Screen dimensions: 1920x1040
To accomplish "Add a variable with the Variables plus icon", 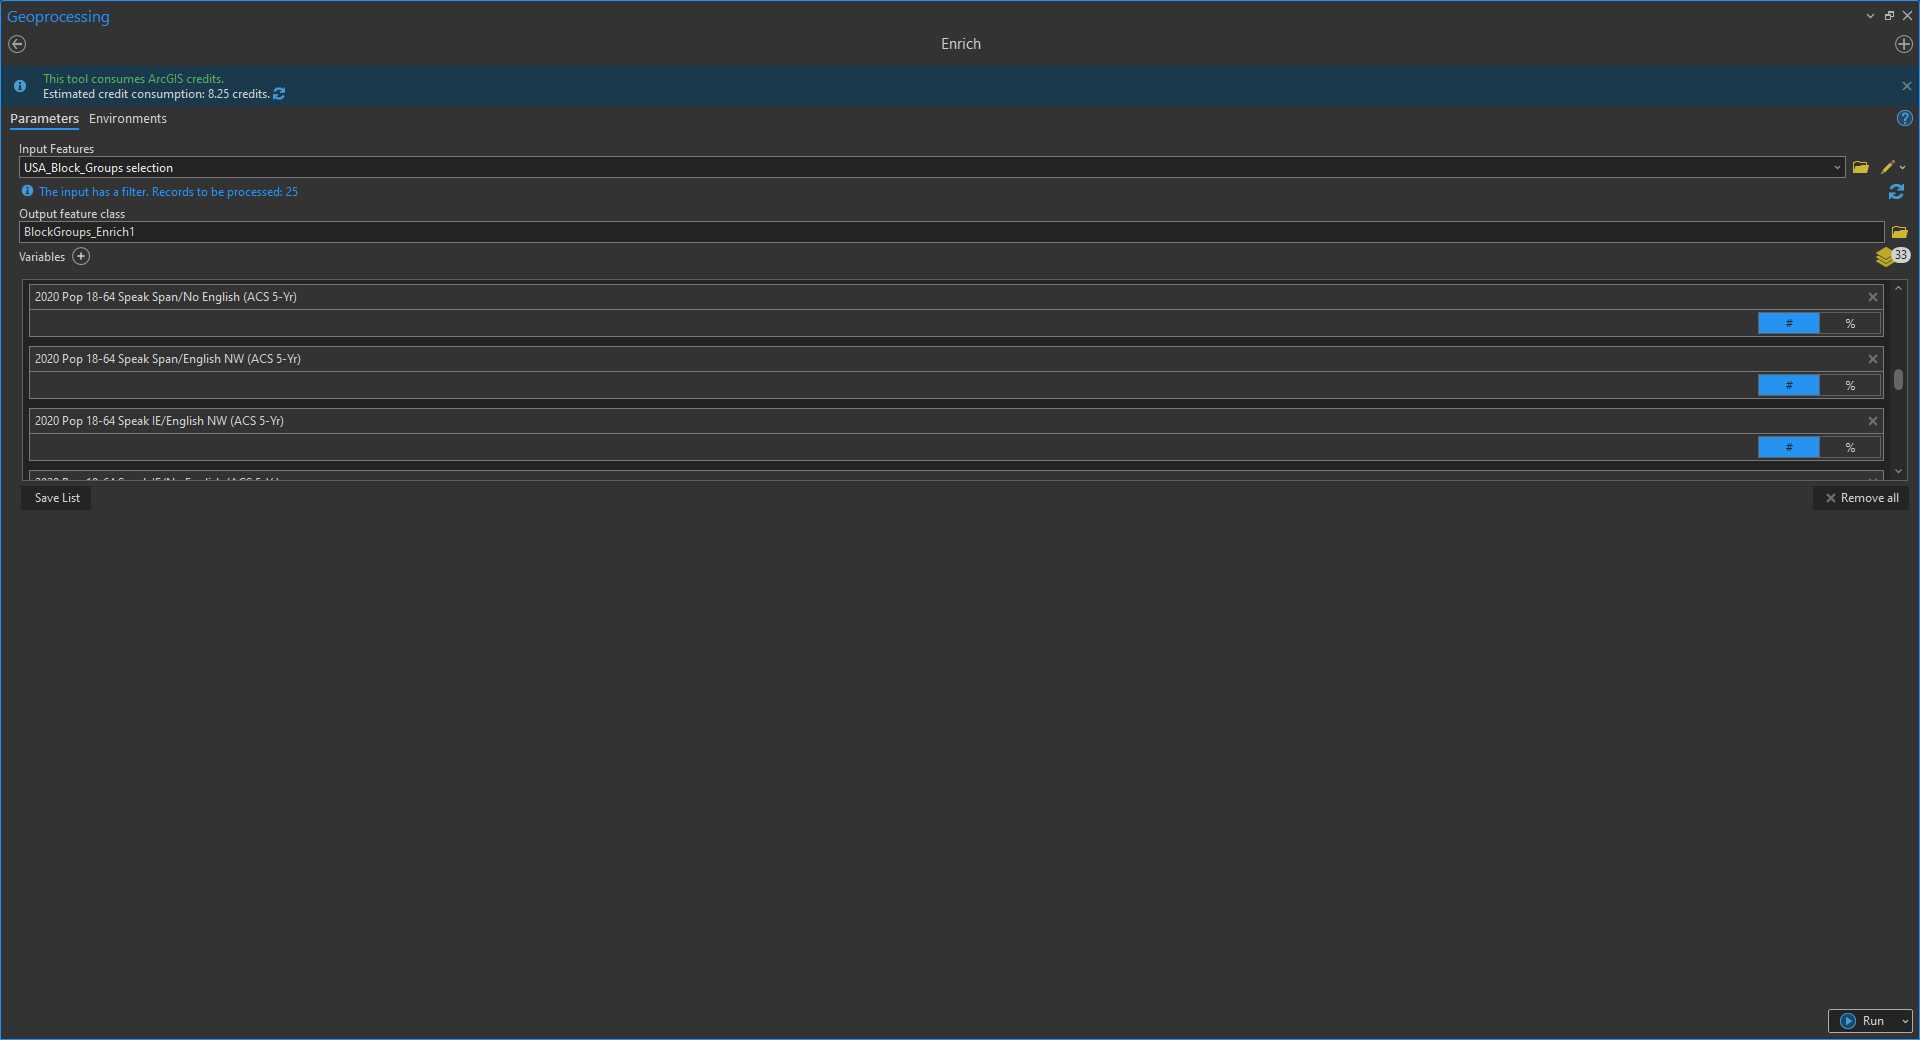I will [81, 257].
